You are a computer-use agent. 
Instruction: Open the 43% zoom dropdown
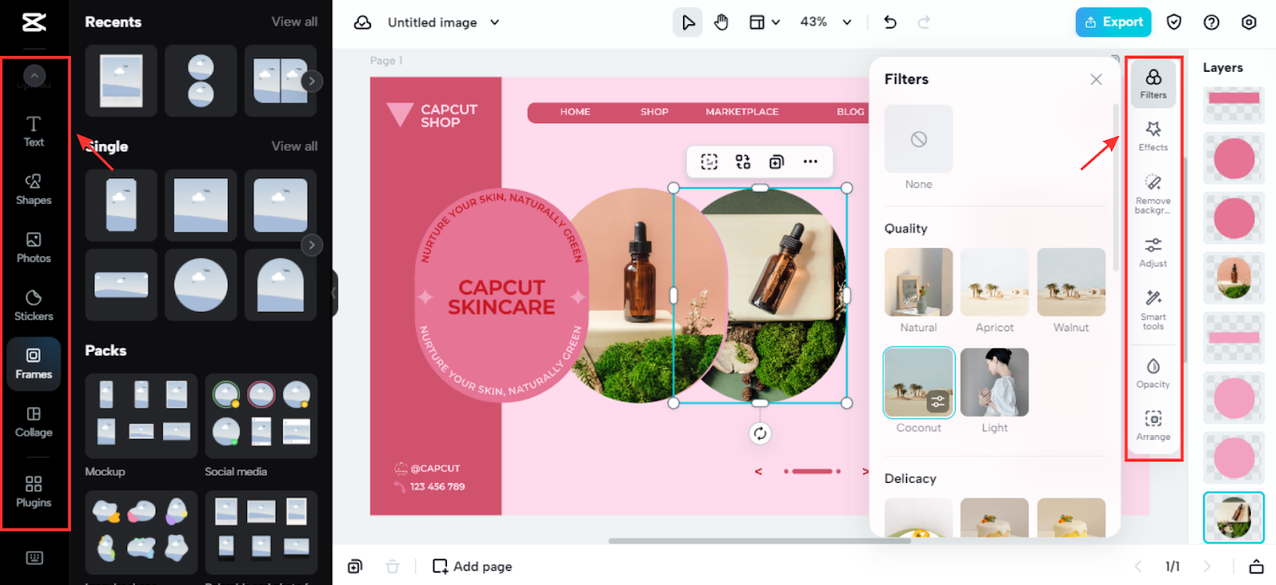point(826,22)
